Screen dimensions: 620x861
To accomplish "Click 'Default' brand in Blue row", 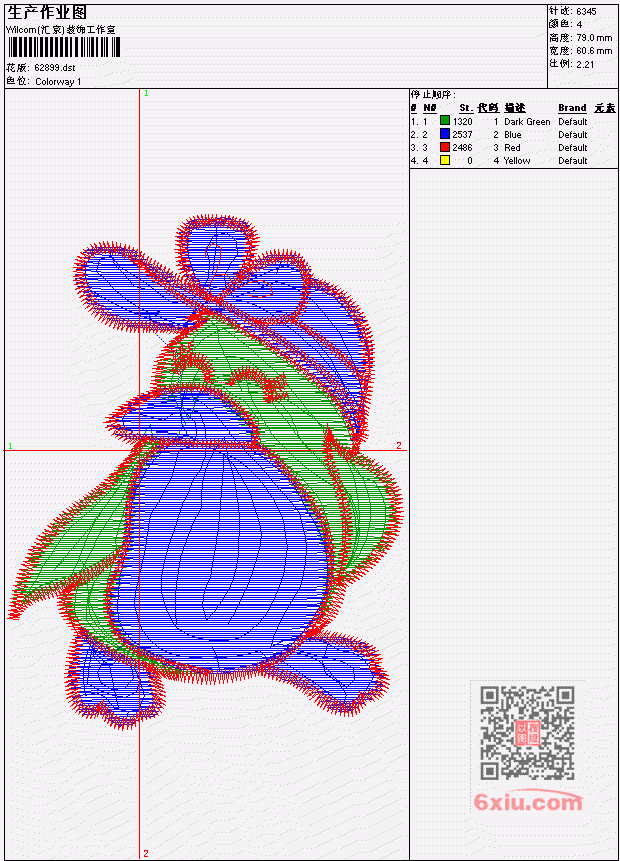I will coord(573,135).
